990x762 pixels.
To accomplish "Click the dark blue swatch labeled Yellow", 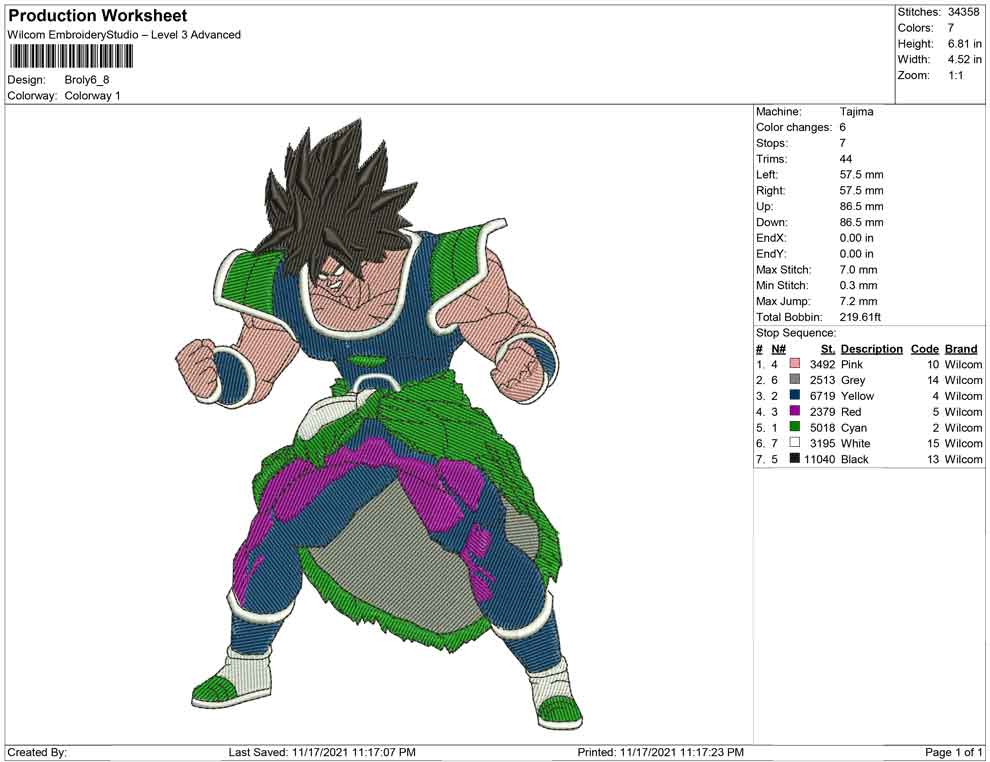I will point(795,396).
